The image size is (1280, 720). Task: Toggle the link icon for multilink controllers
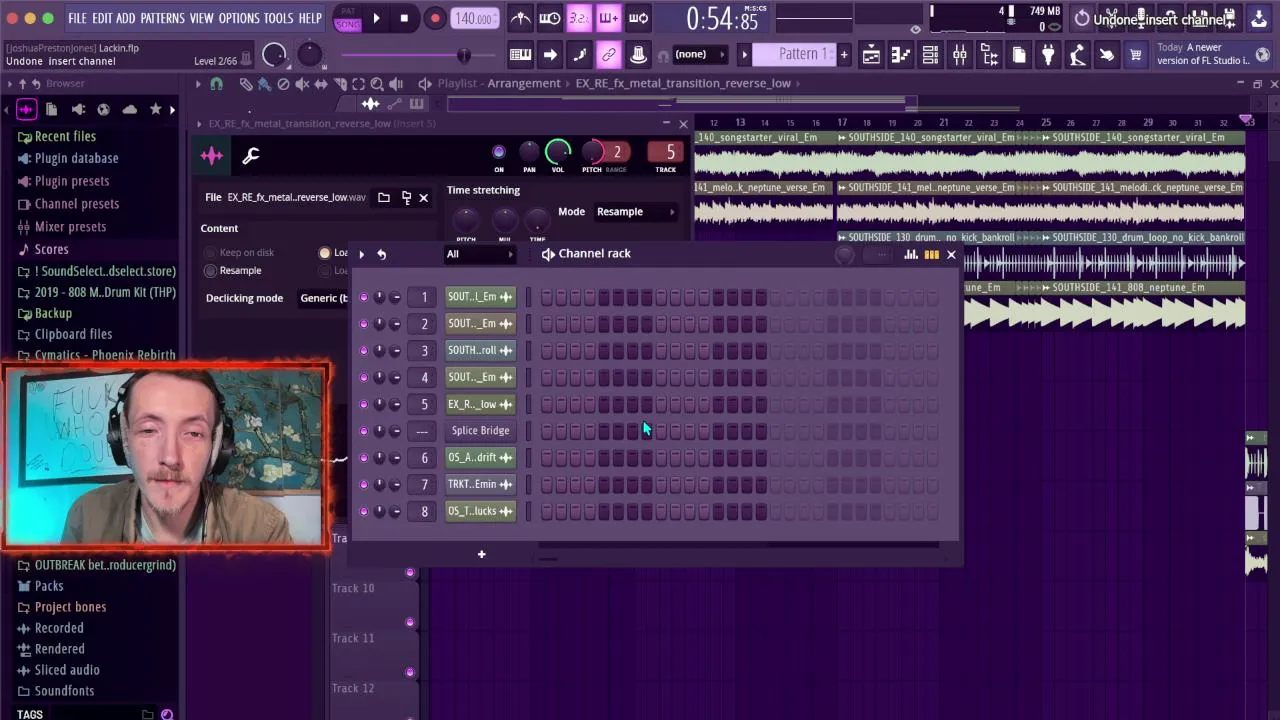pos(608,54)
